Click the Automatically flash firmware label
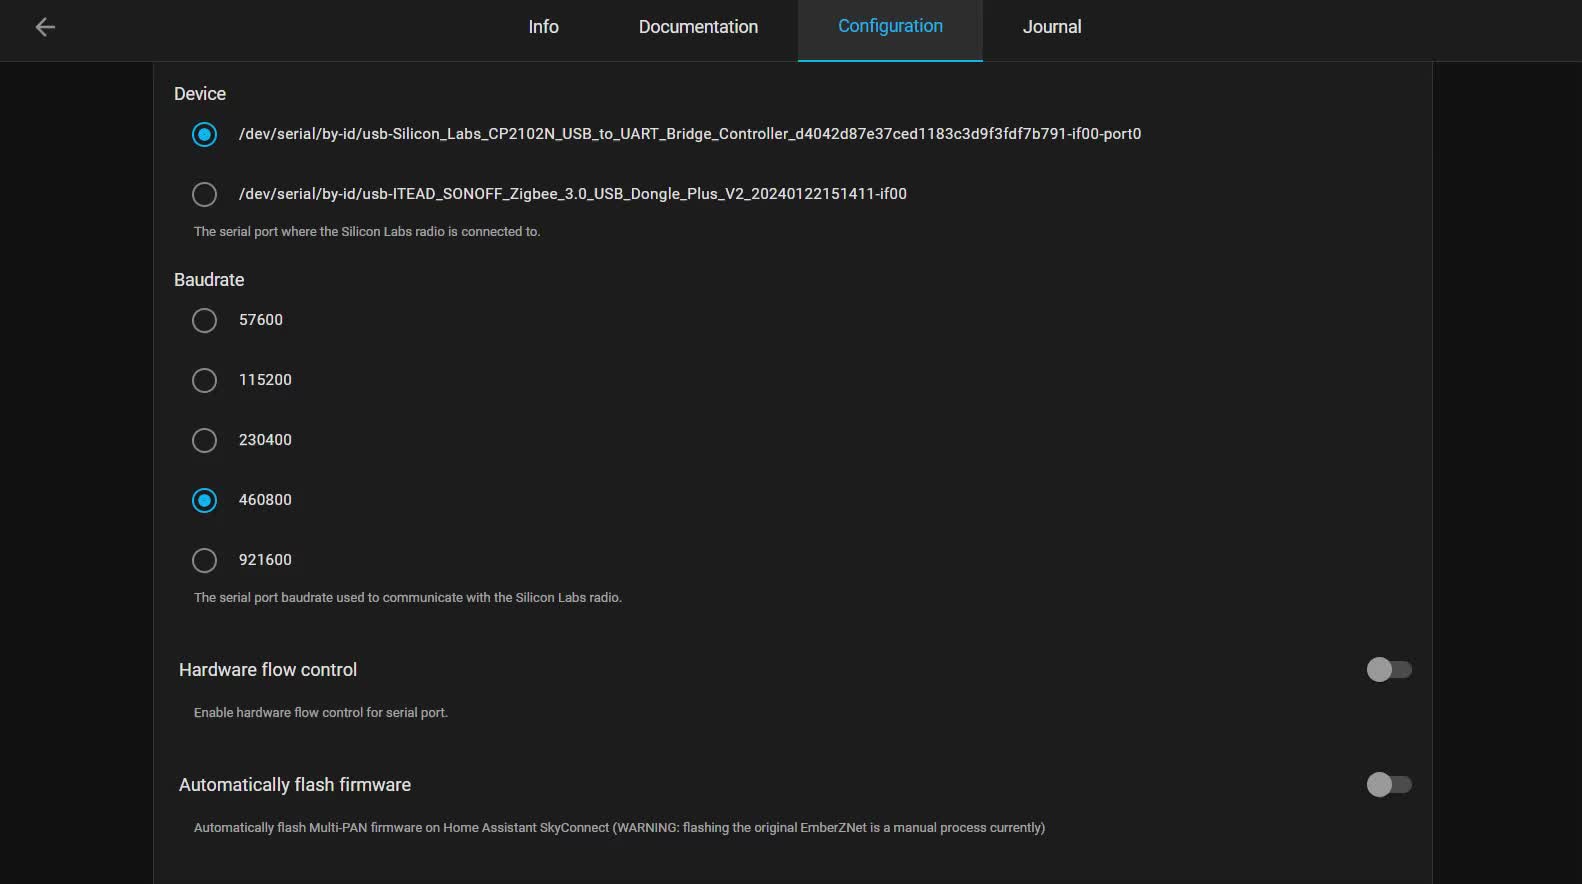The image size is (1582, 884). 294,785
